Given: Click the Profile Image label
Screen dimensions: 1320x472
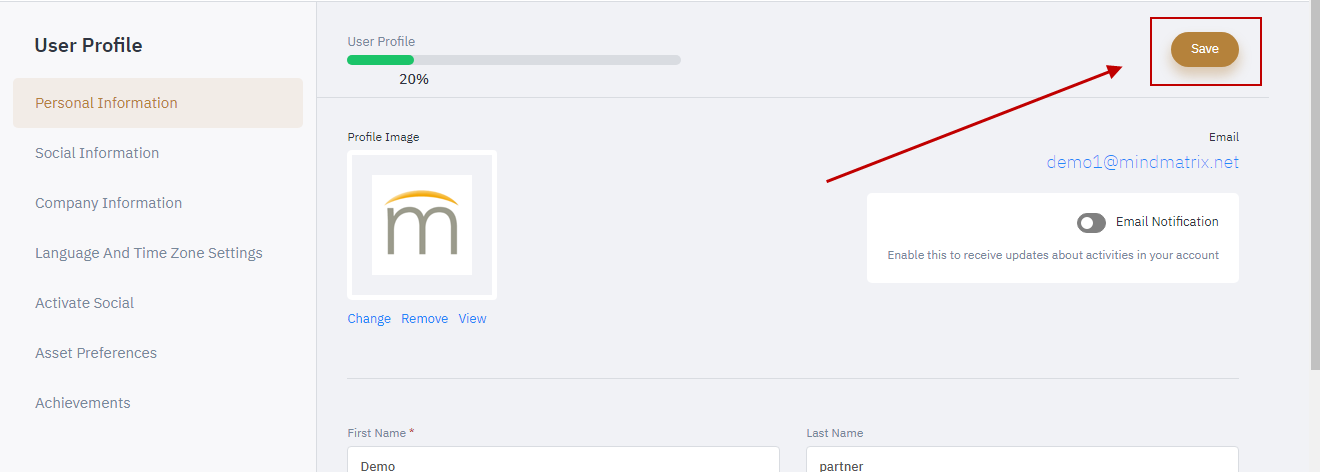Looking at the screenshot, I should tap(383, 137).
